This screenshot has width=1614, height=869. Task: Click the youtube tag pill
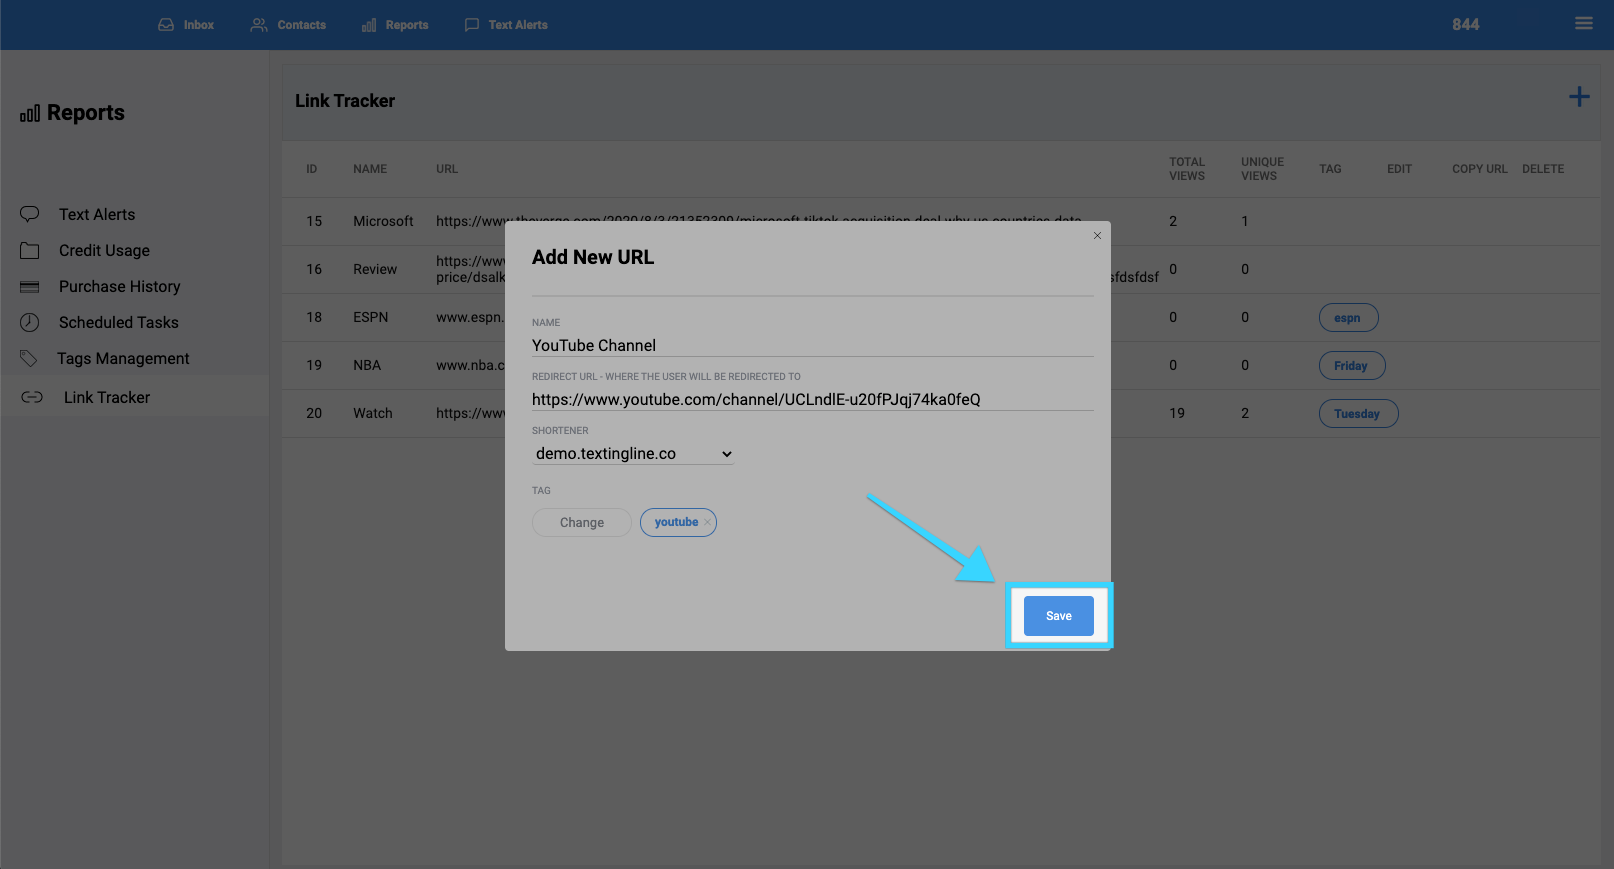(677, 522)
